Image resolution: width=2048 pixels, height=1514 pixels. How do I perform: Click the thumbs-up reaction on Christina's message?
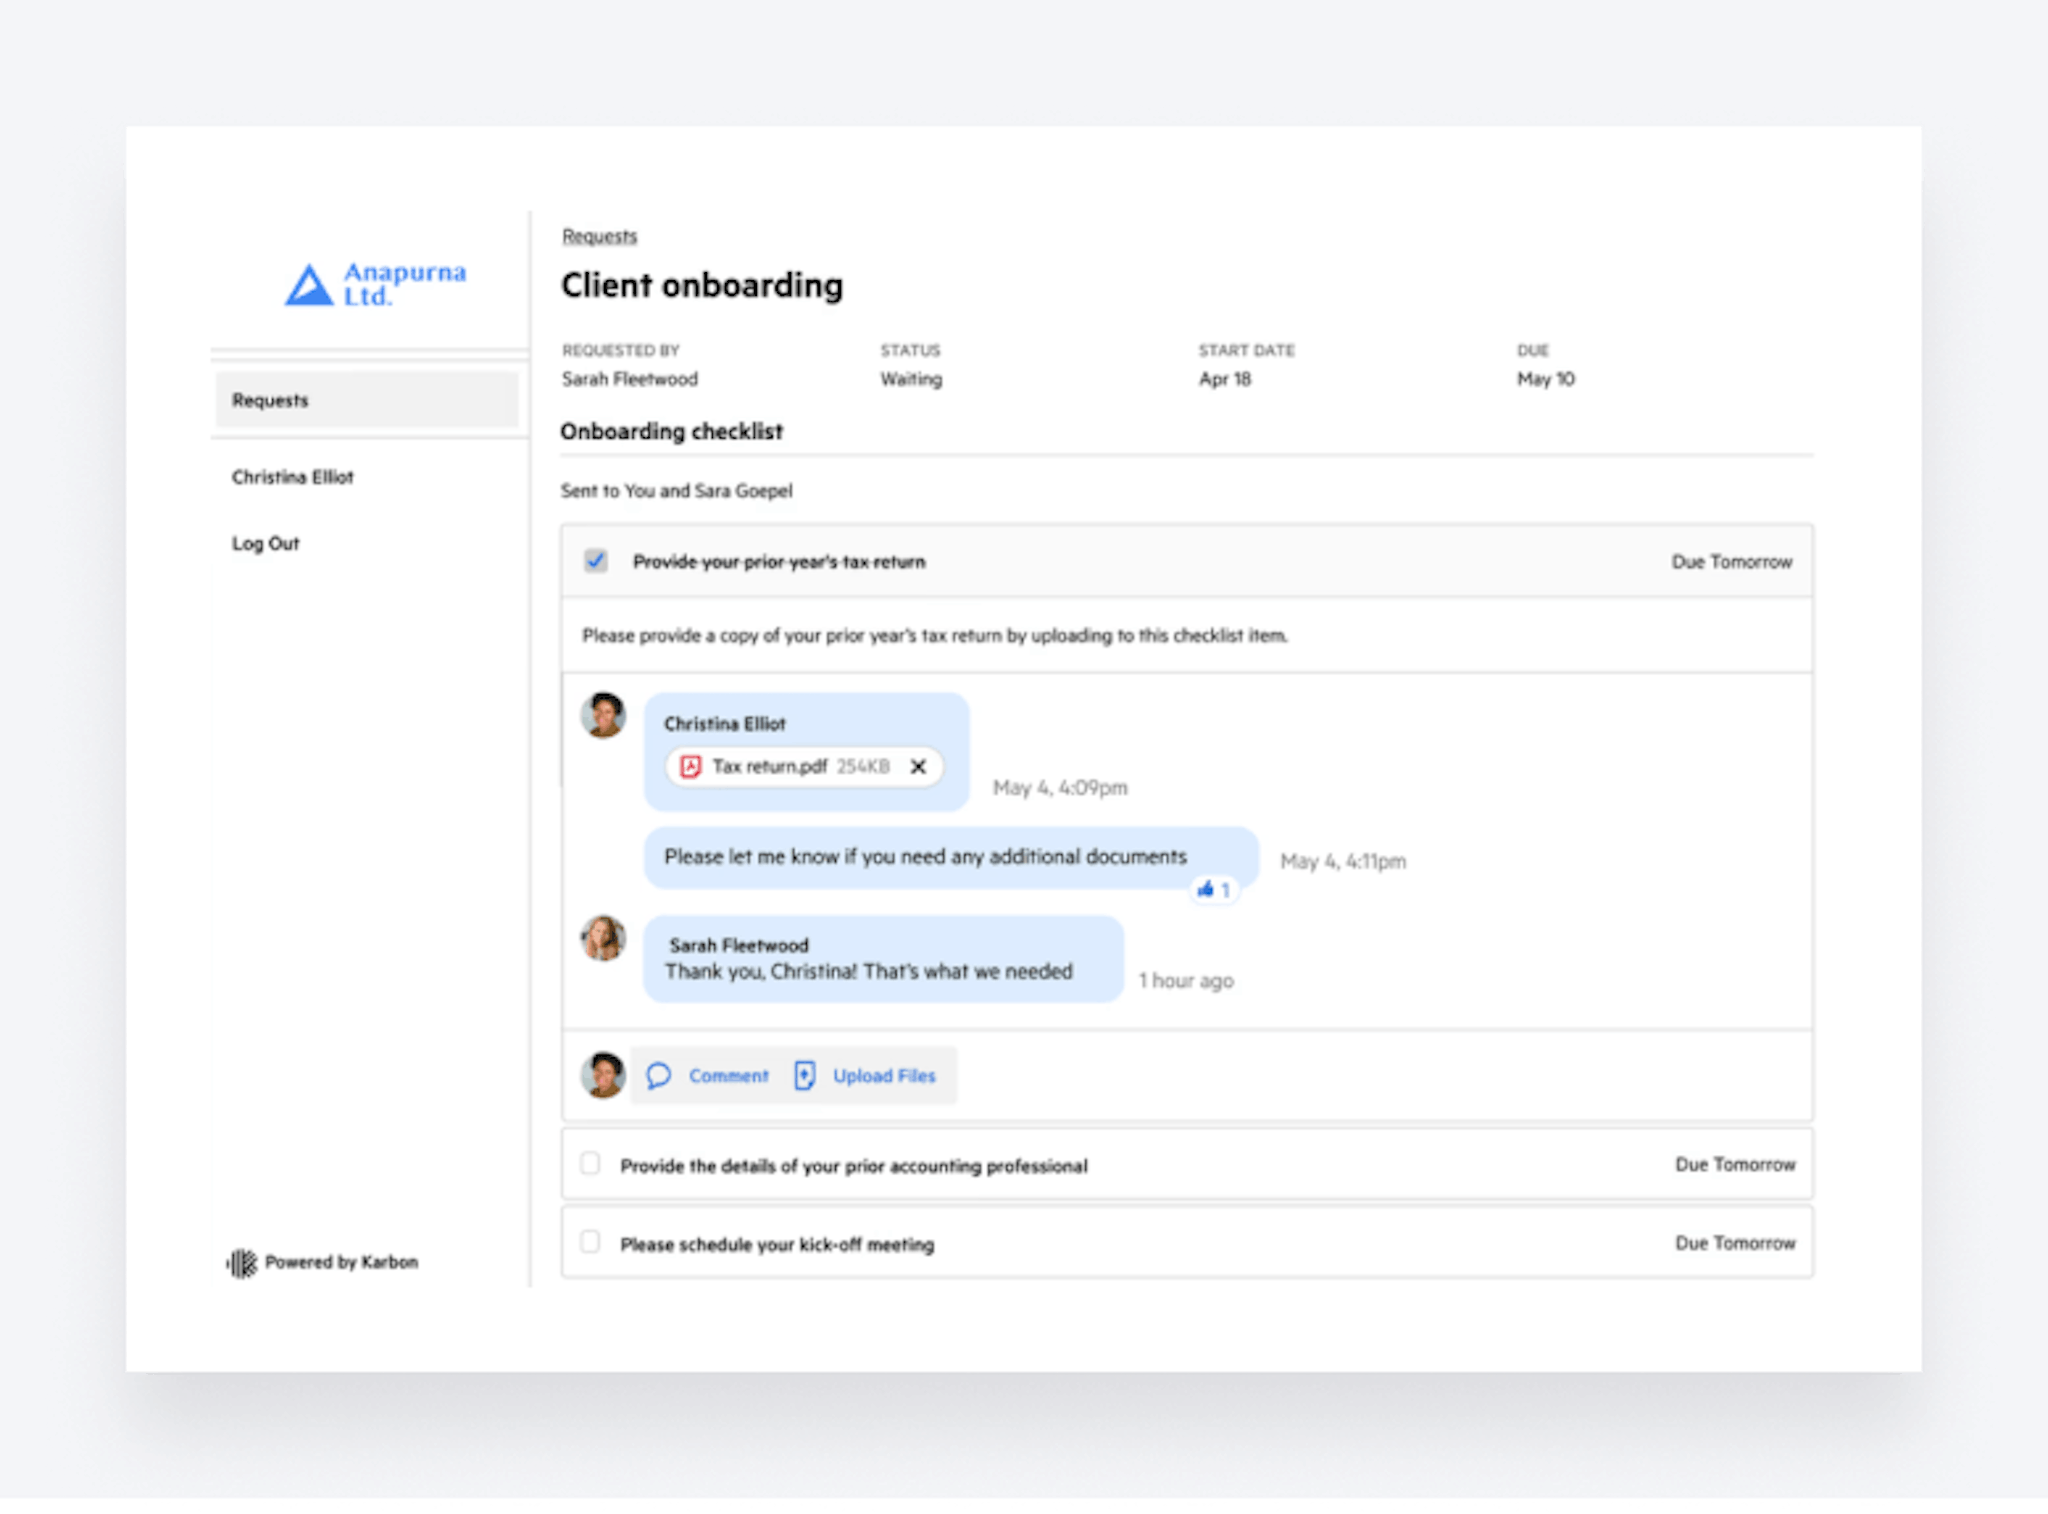click(1216, 890)
